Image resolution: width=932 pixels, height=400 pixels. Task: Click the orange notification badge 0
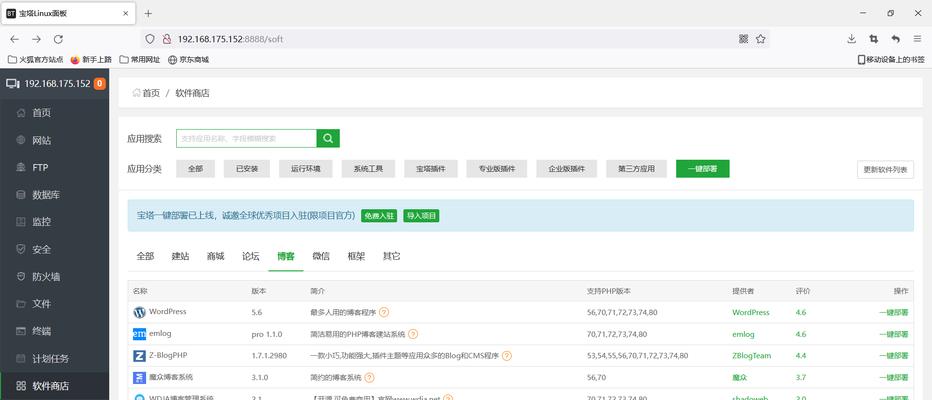[99, 84]
